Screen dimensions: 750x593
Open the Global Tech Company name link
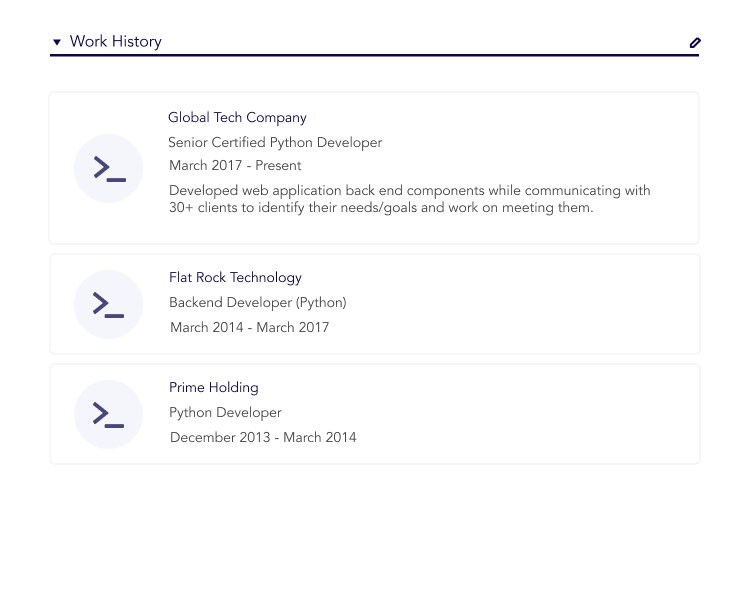coord(237,118)
